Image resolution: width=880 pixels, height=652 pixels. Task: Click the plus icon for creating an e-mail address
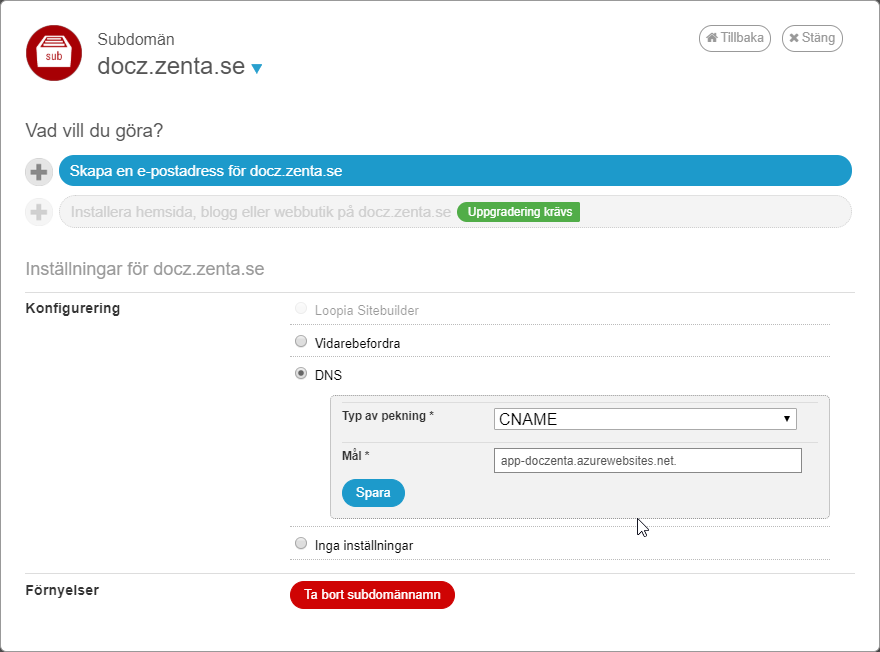click(x=38, y=171)
